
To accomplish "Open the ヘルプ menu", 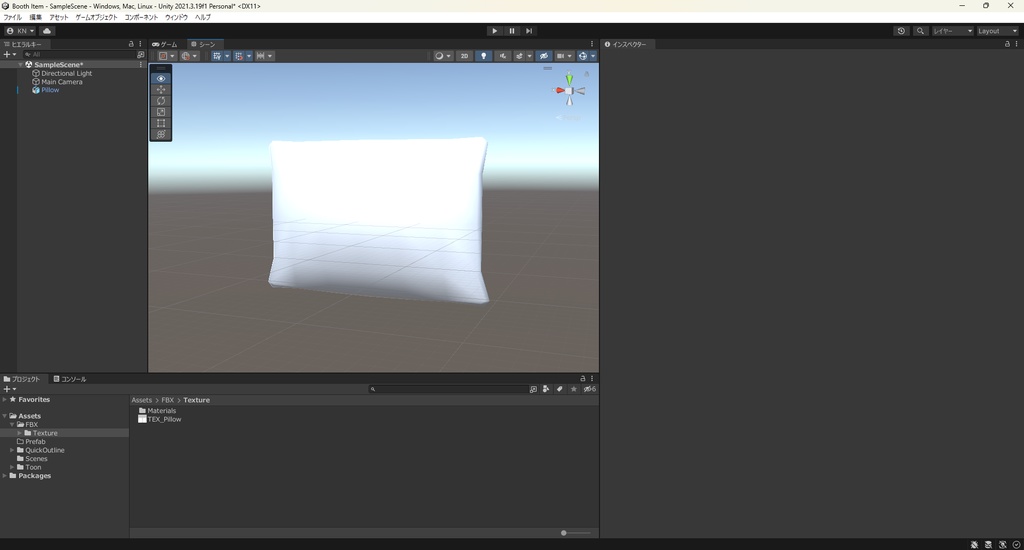I will (202, 17).
